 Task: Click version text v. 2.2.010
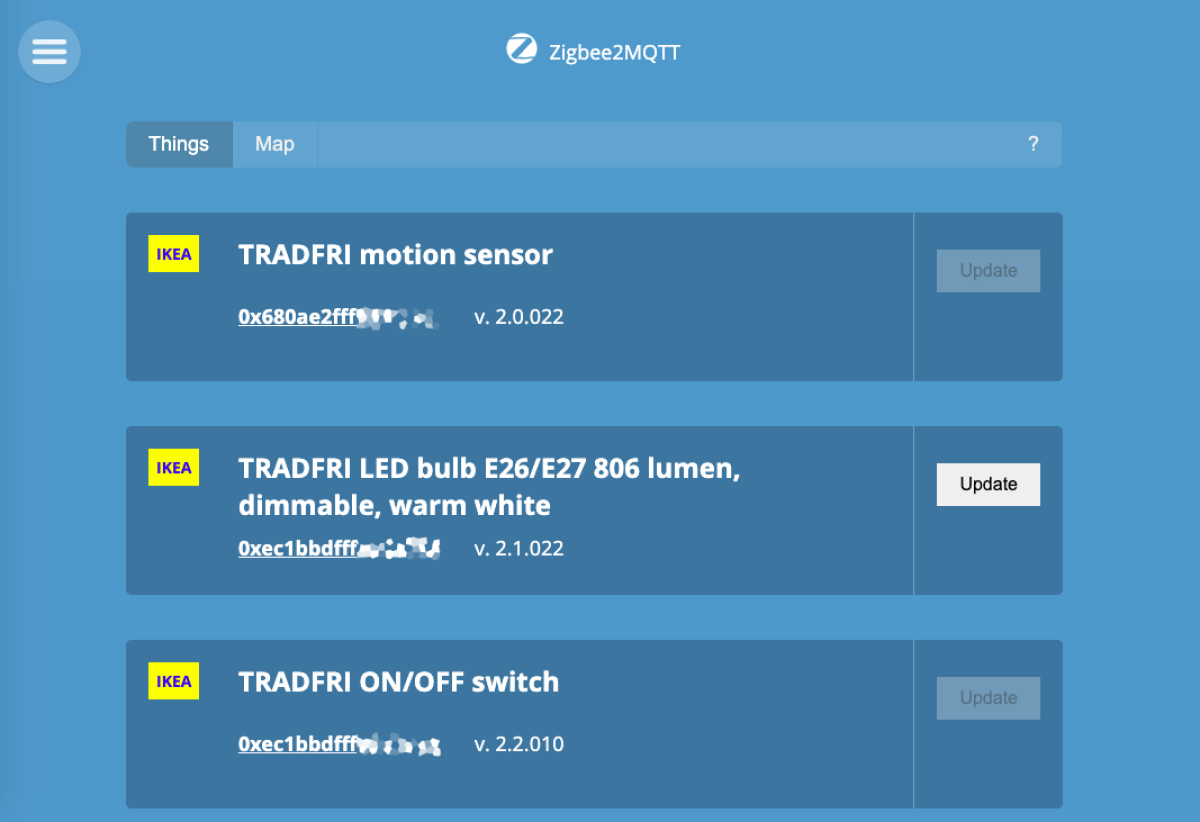519,745
